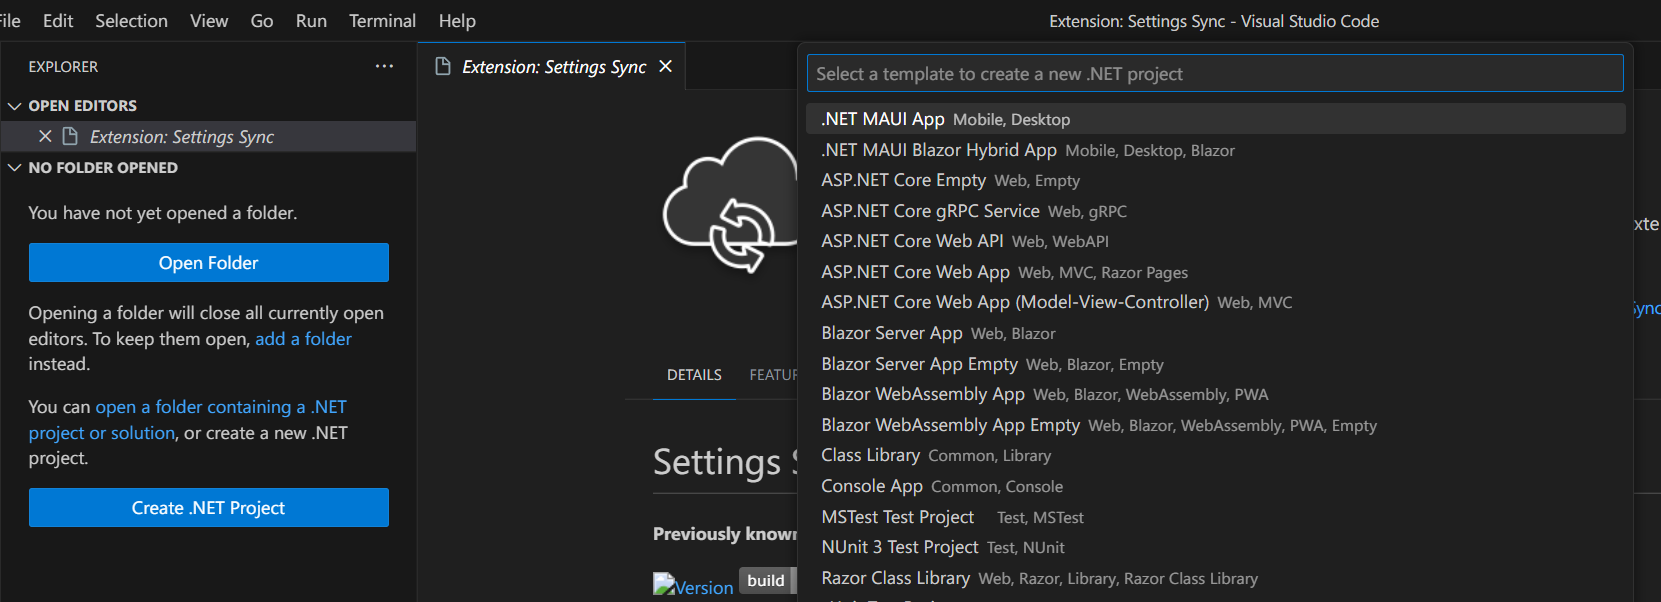Open the Go menu

click(x=262, y=21)
